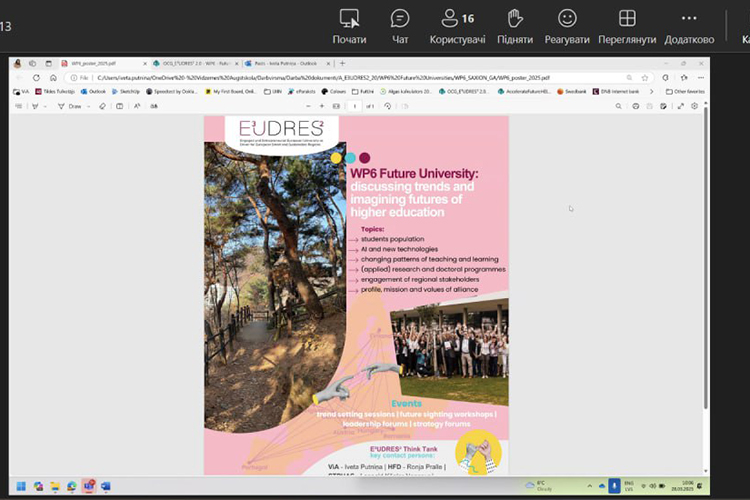Open the ViA bookmark
This screenshot has height=500, width=750.
(21, 91)
